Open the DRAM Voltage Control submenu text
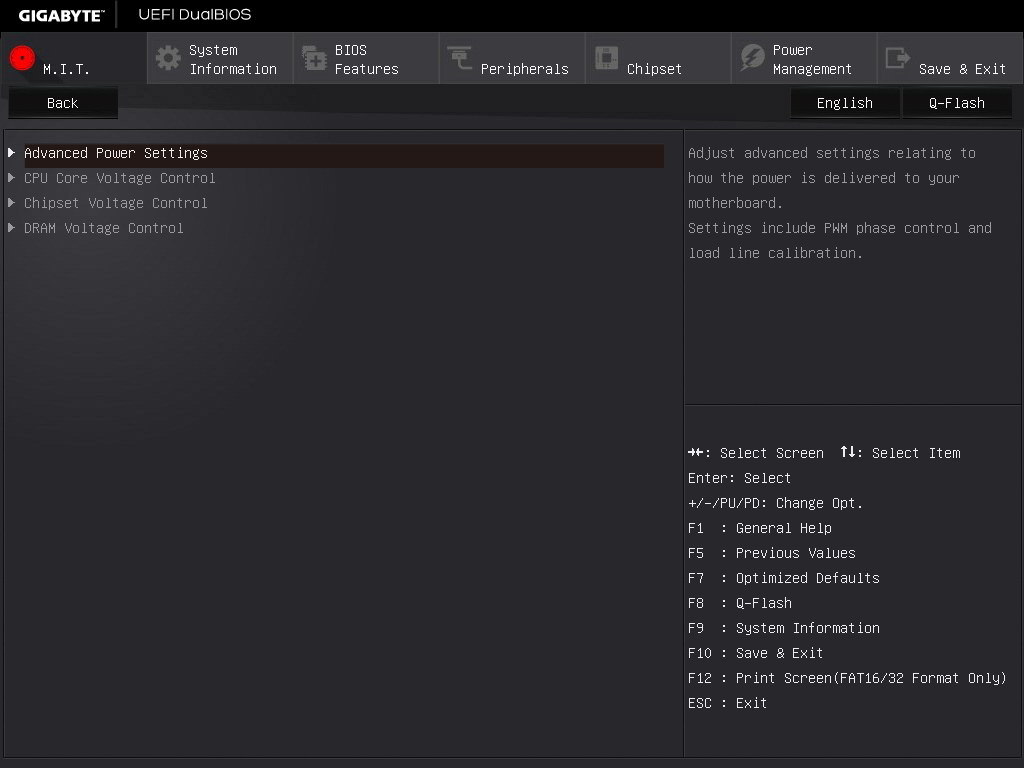The image size is (1024, 768). pos(104,228)
